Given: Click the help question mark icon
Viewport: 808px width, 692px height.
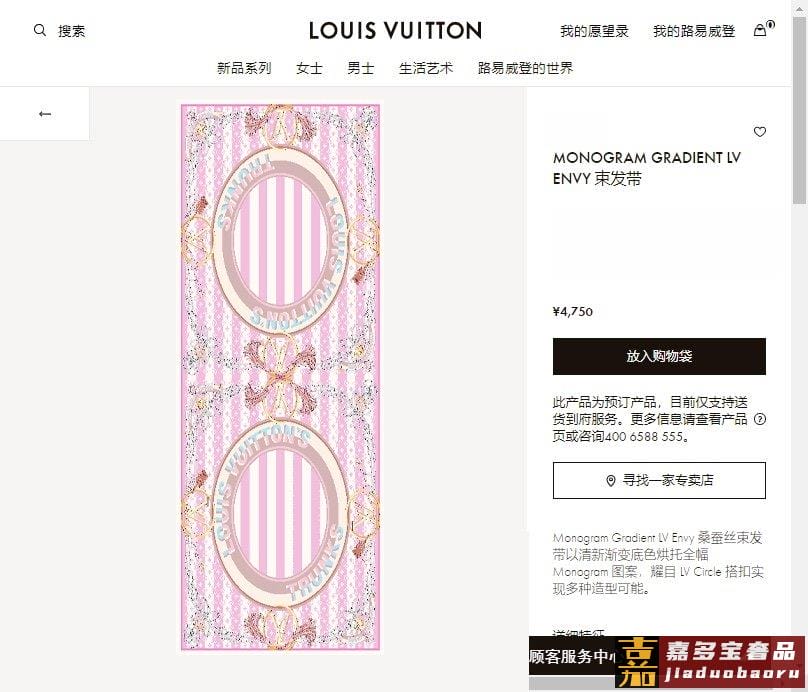Looking at the screenshot, I should 760,419.
